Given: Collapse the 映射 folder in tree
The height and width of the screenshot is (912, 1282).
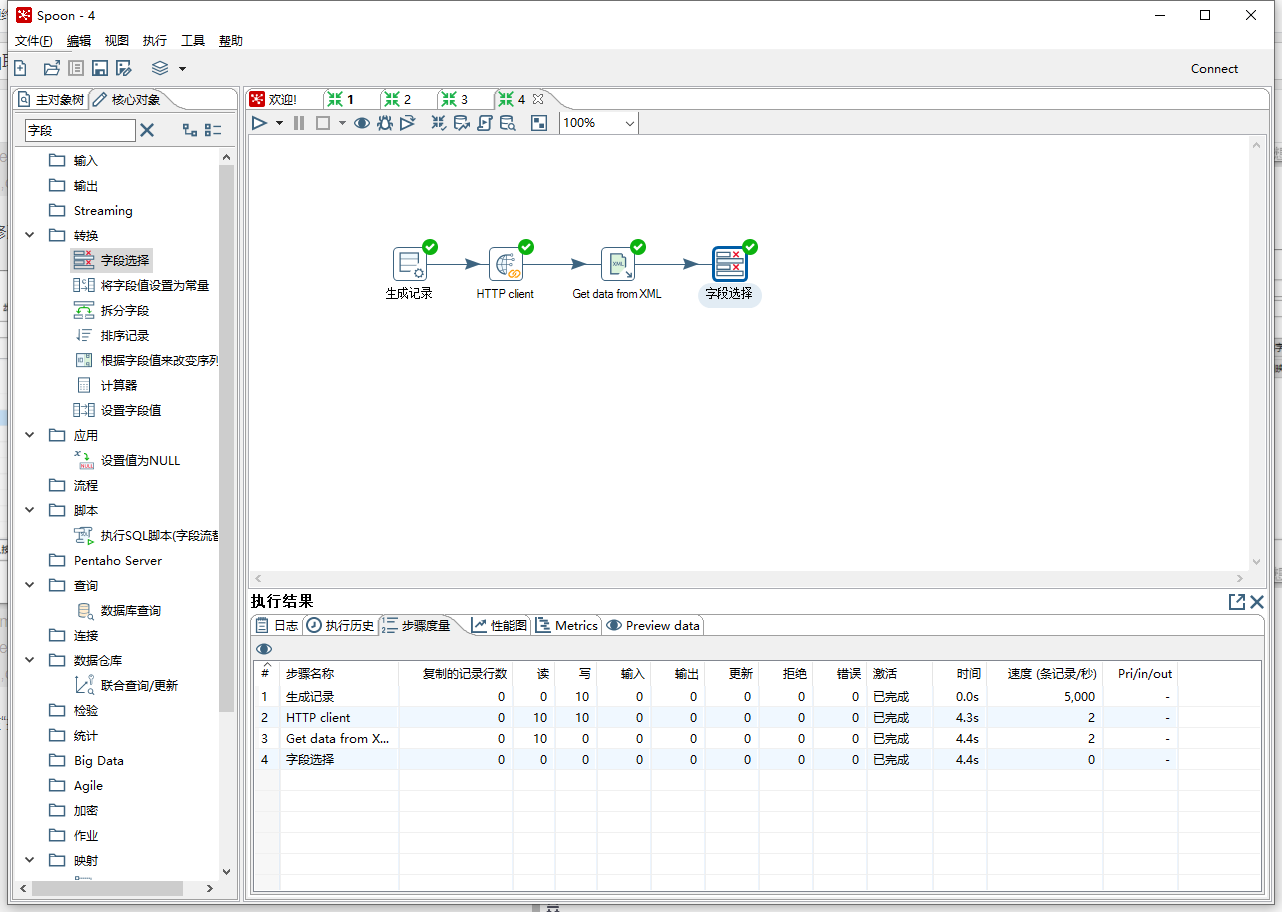Looking at the screenshot, I should tap(29, 861).
